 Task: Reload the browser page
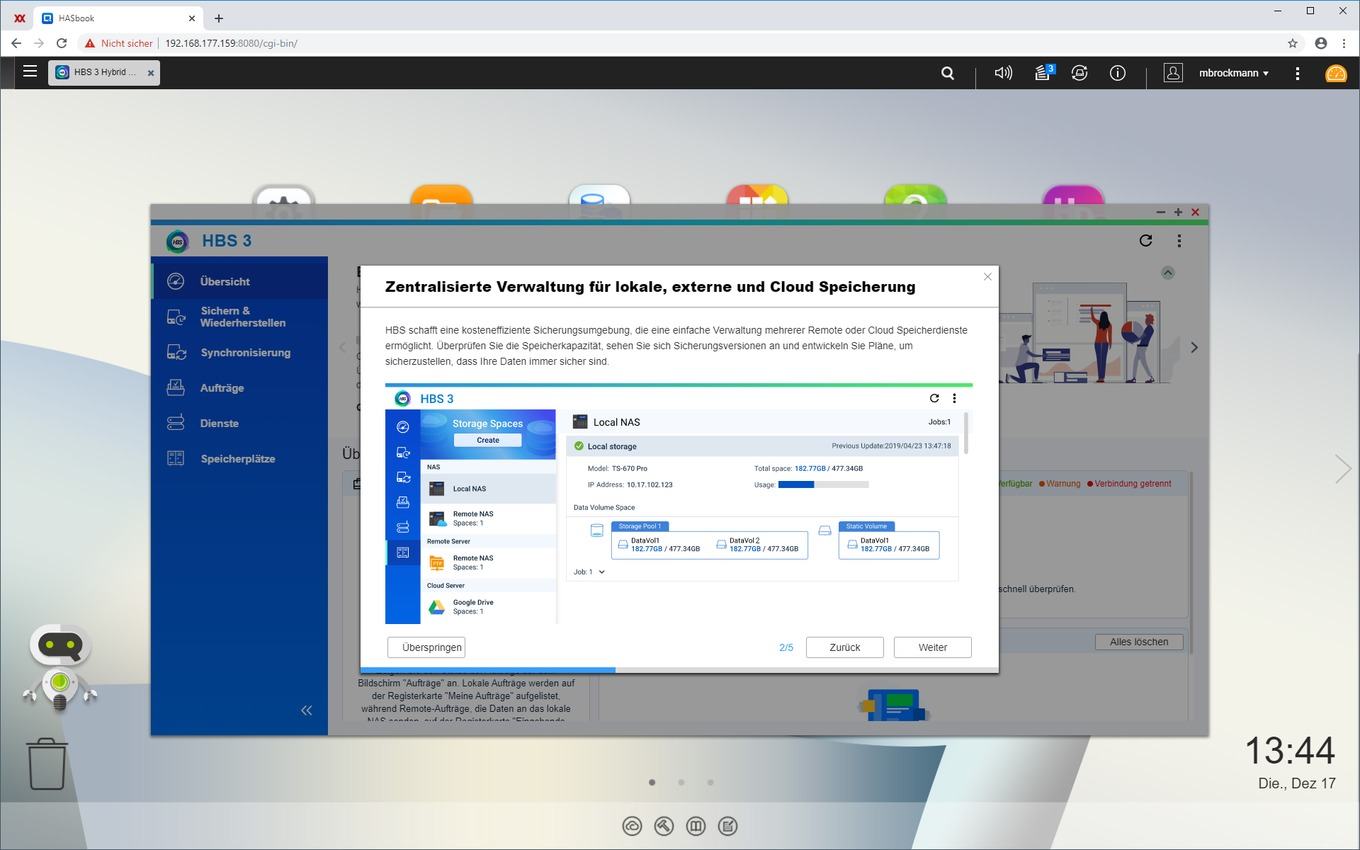tap(62, 43)
